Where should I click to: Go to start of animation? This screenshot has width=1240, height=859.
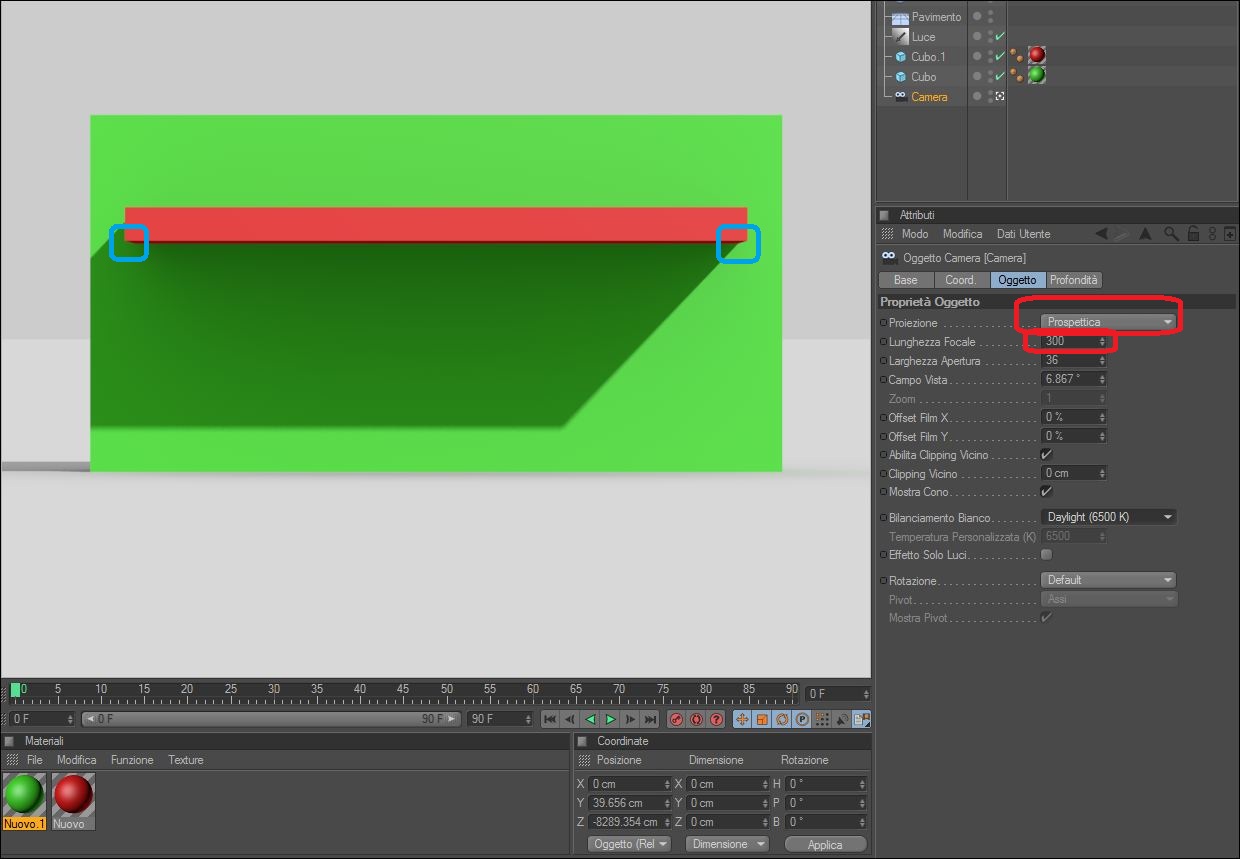(x=550, y=719)
